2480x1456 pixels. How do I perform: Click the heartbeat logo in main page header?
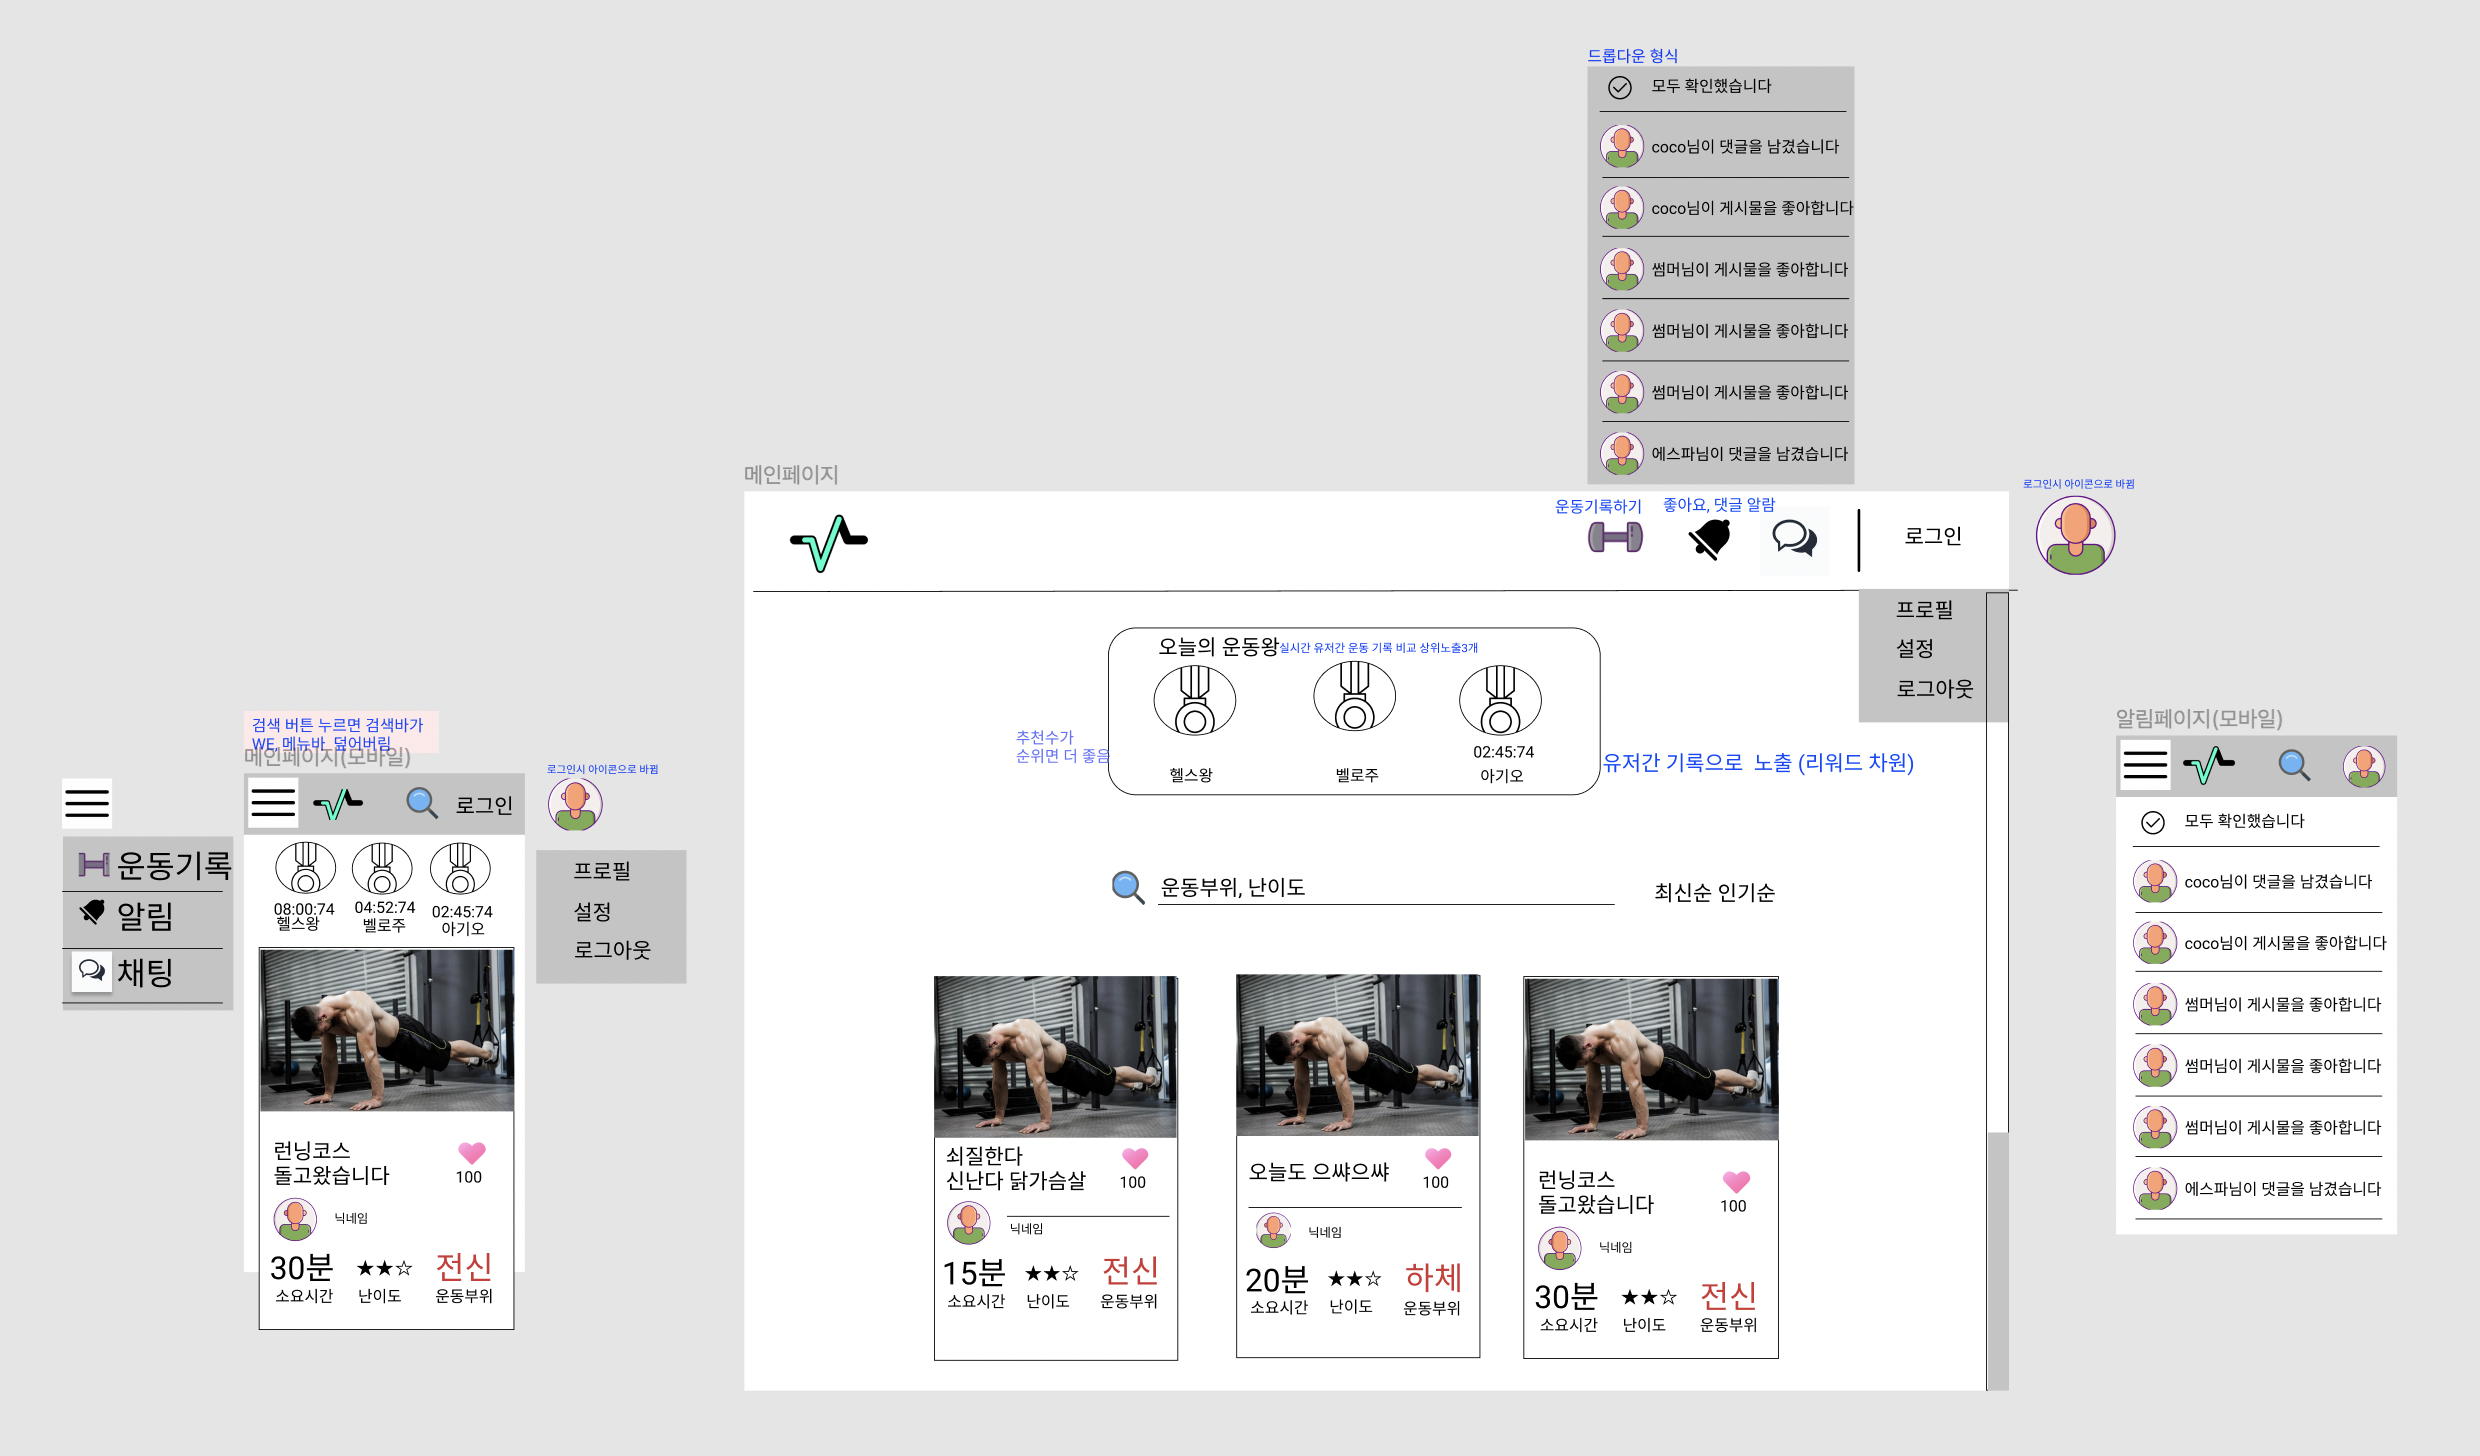(828, 542)
